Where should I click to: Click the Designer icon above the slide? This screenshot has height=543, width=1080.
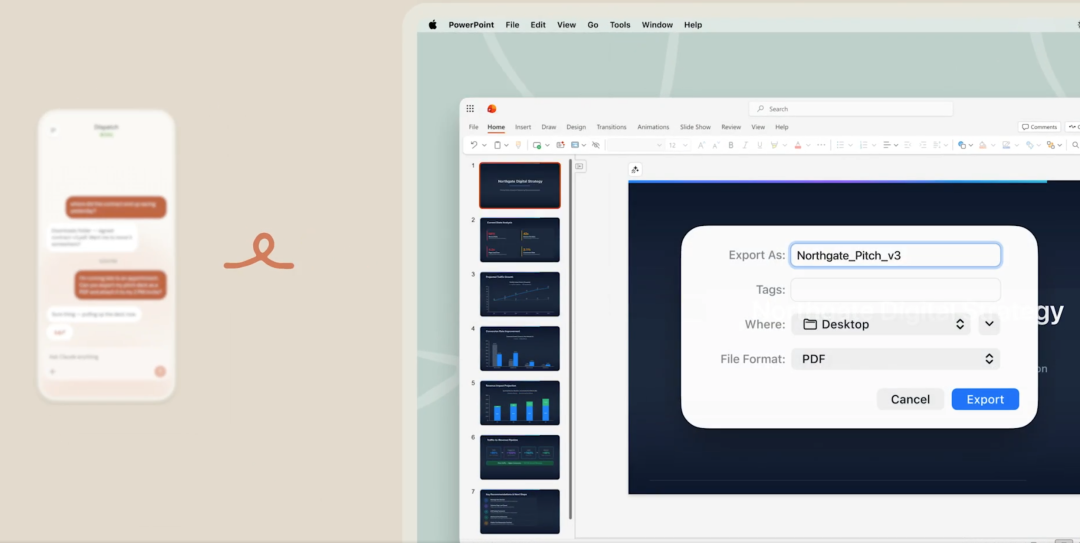635,169
